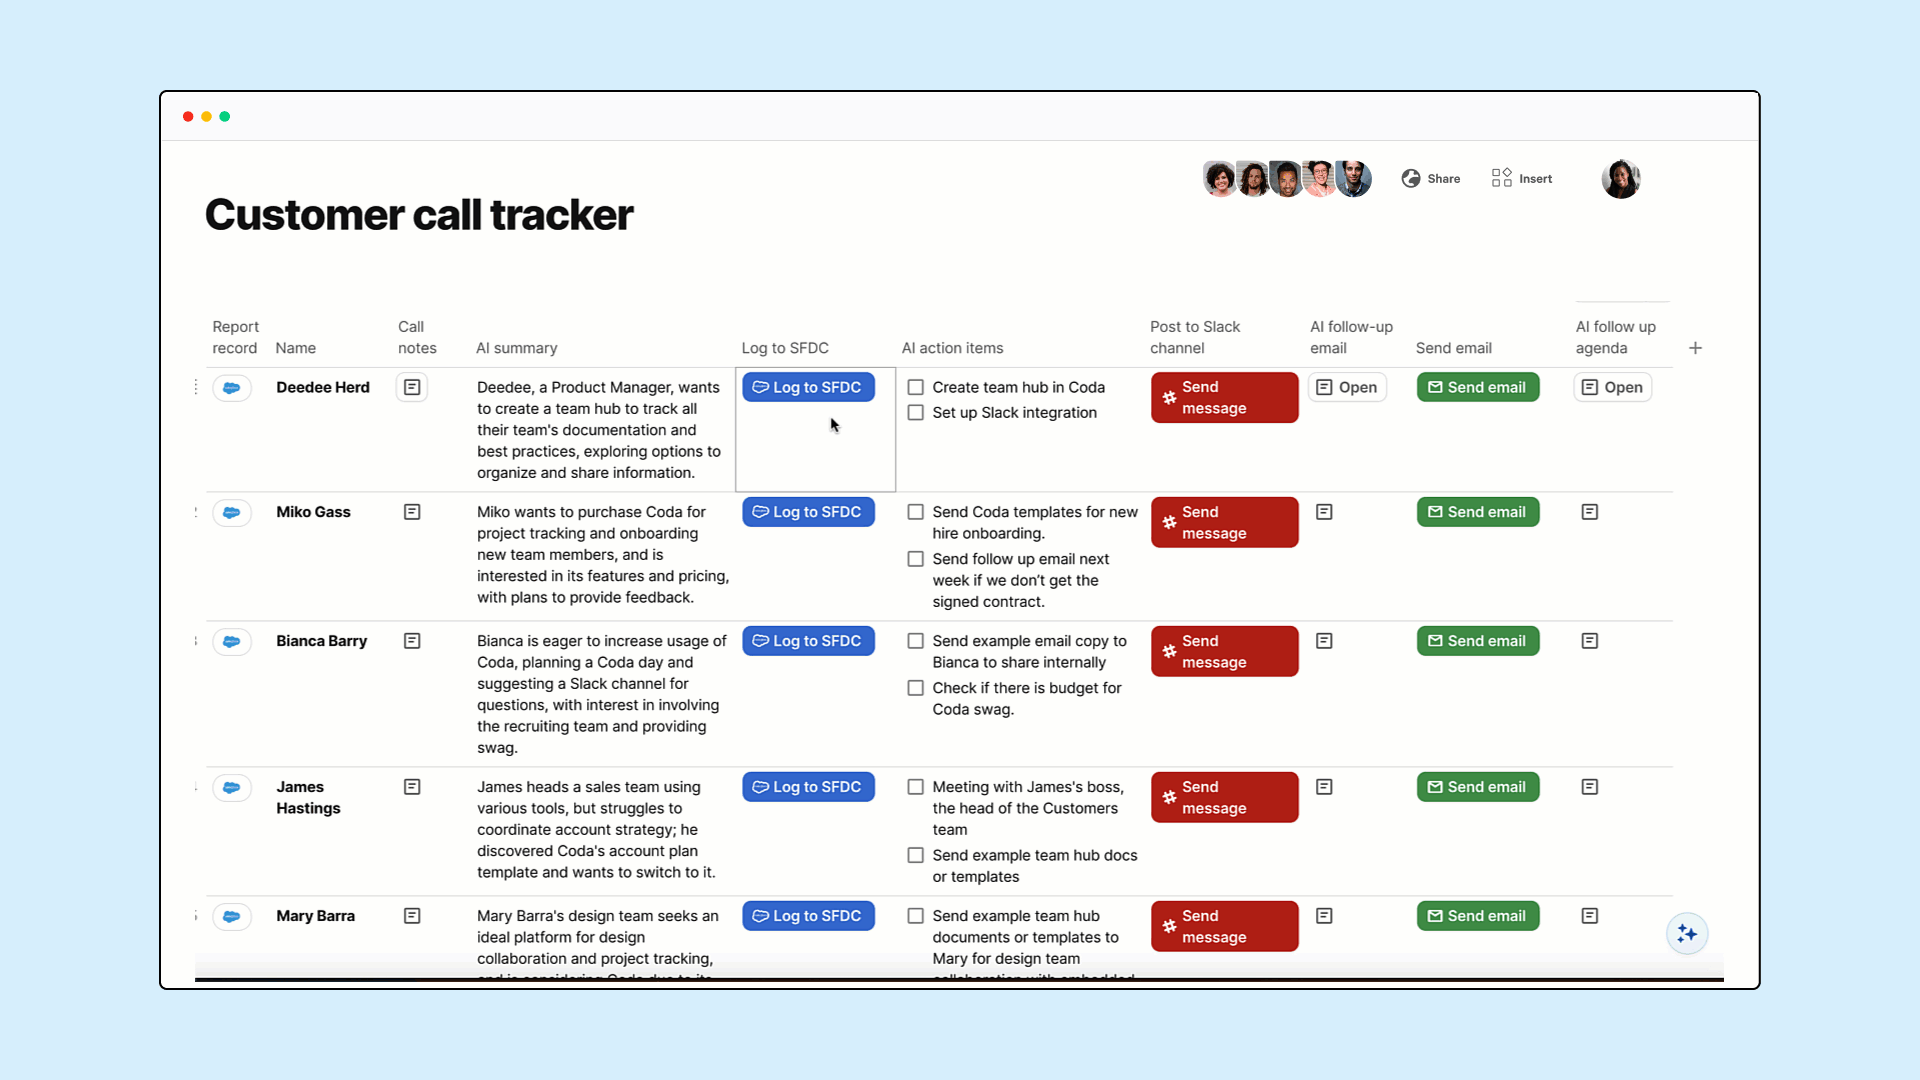
Task: Click the Salesforce icon for Miko Gass
Action: pos(231,512)
